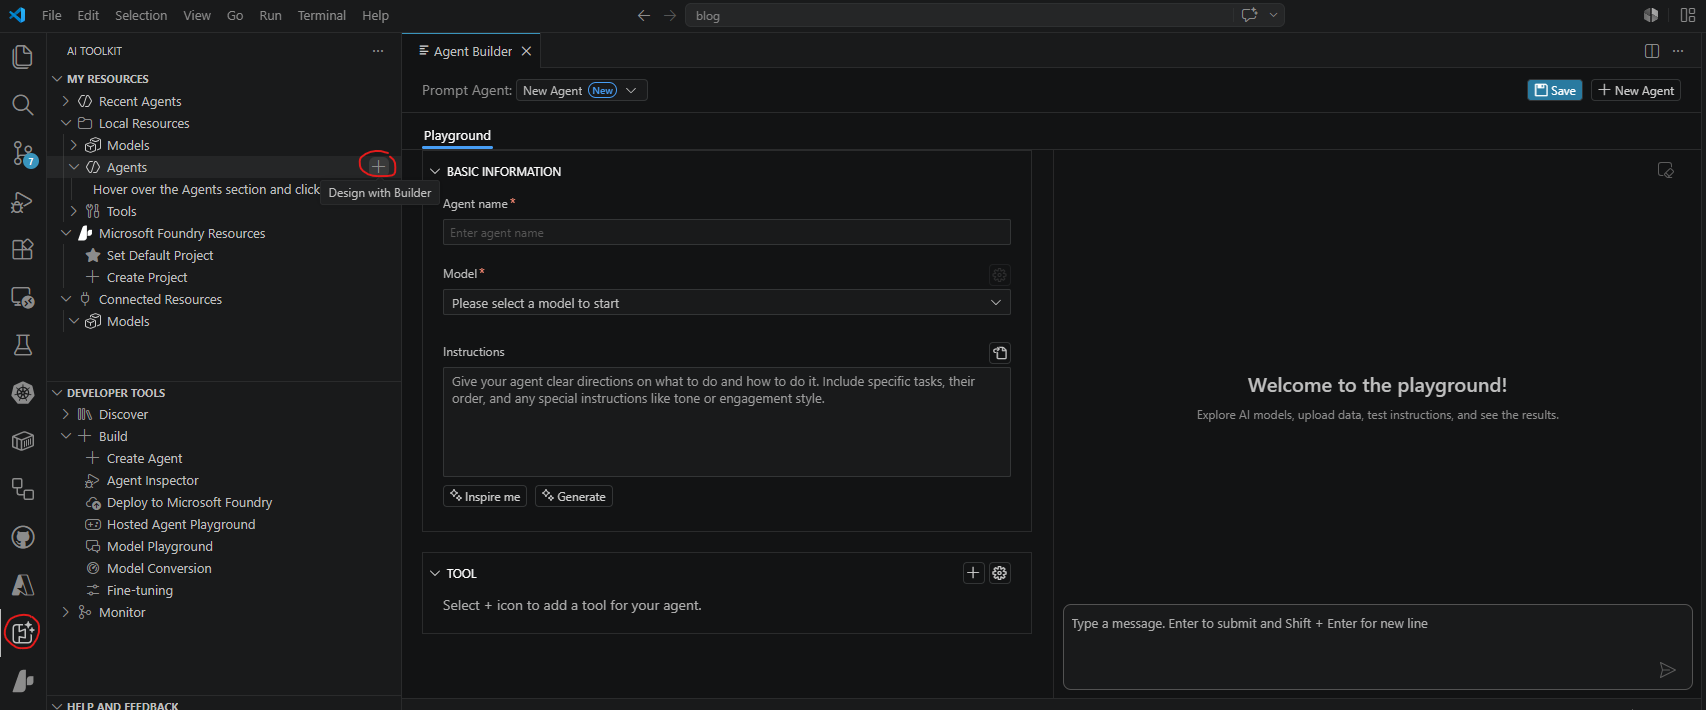Viewport: 1706px width, 710px height.
Task: Open the Testing flask view
Action: click(22, 346)
